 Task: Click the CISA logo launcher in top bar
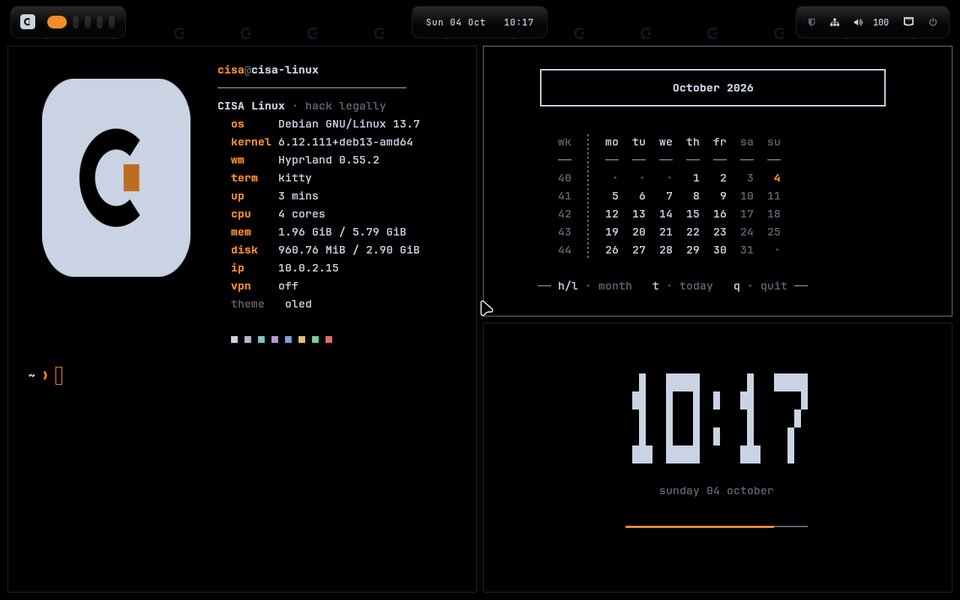pos(28,22)
